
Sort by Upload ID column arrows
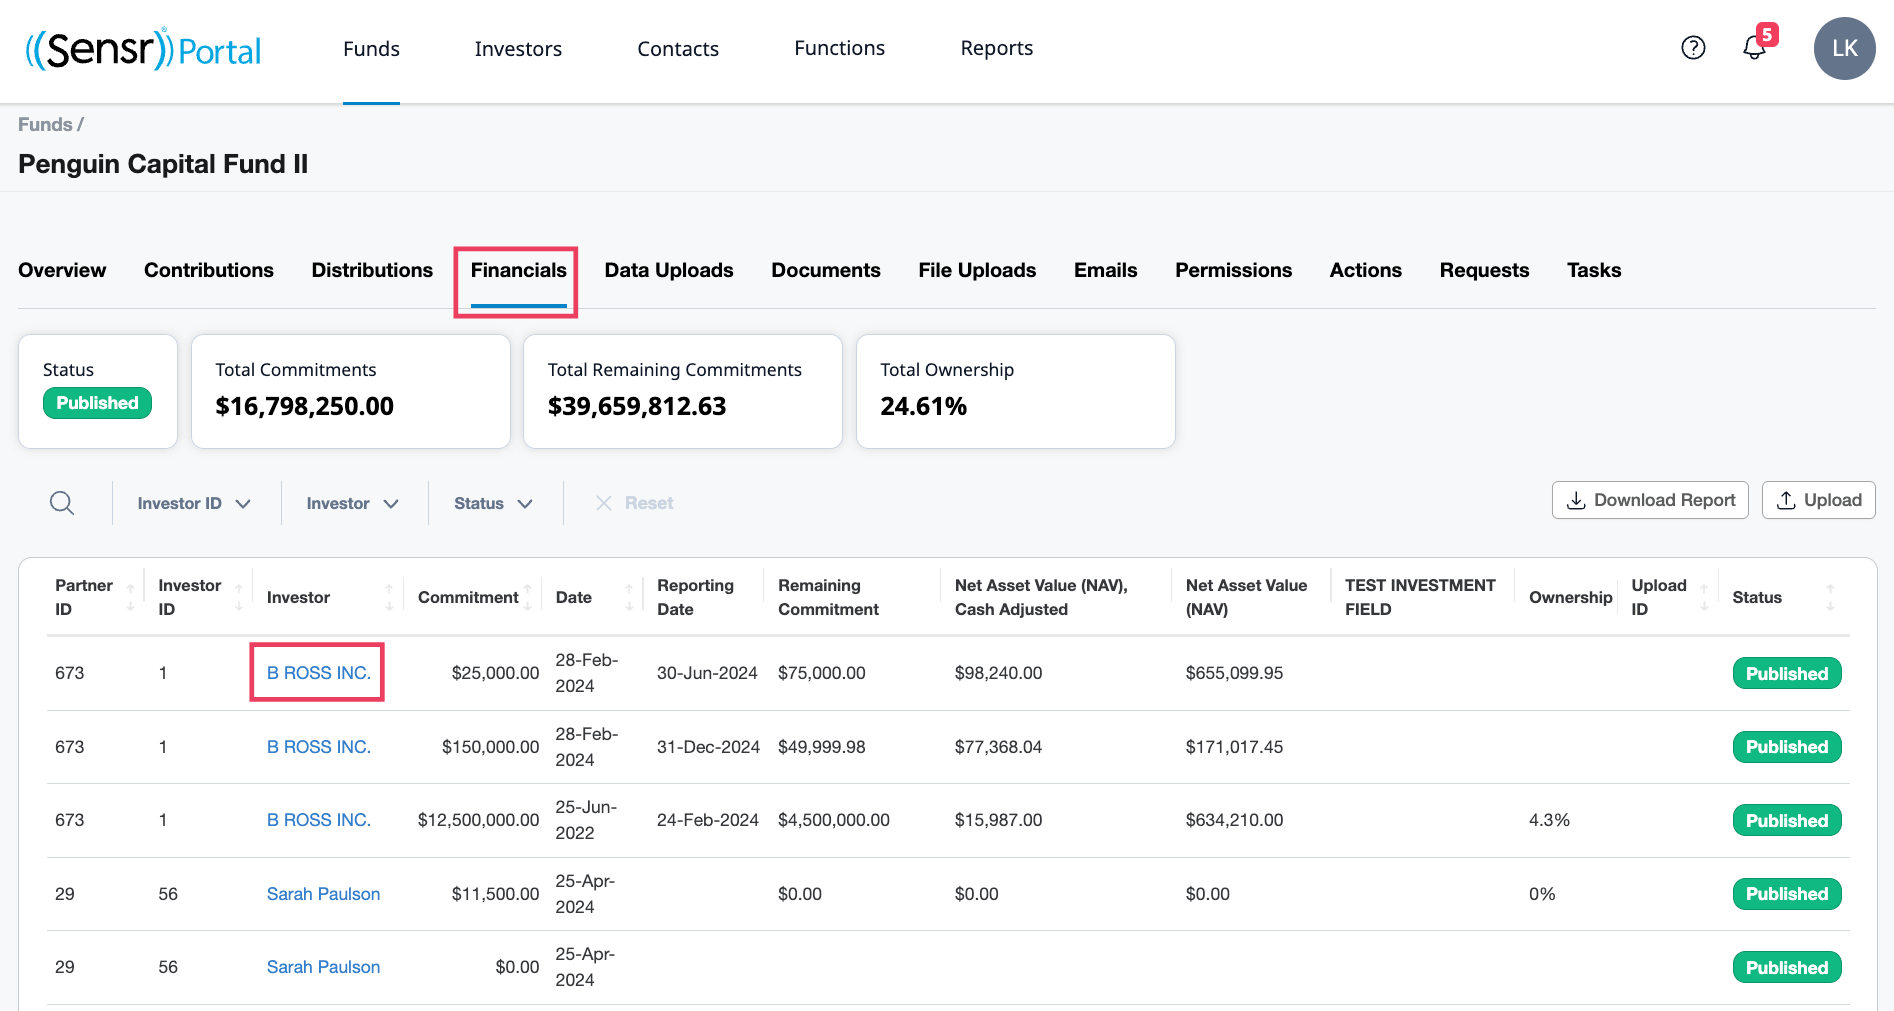pos(1704,598)
